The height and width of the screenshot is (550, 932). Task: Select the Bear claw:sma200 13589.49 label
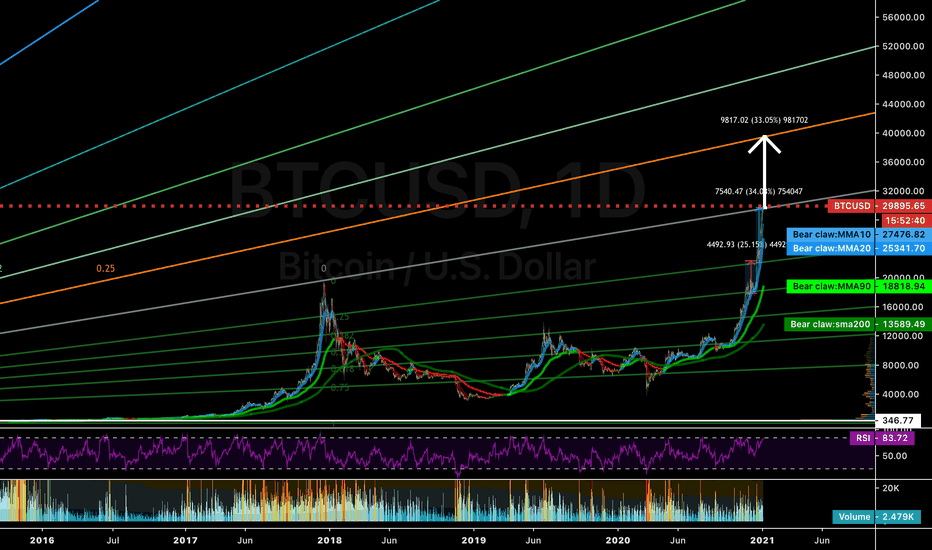pos(858,324)
